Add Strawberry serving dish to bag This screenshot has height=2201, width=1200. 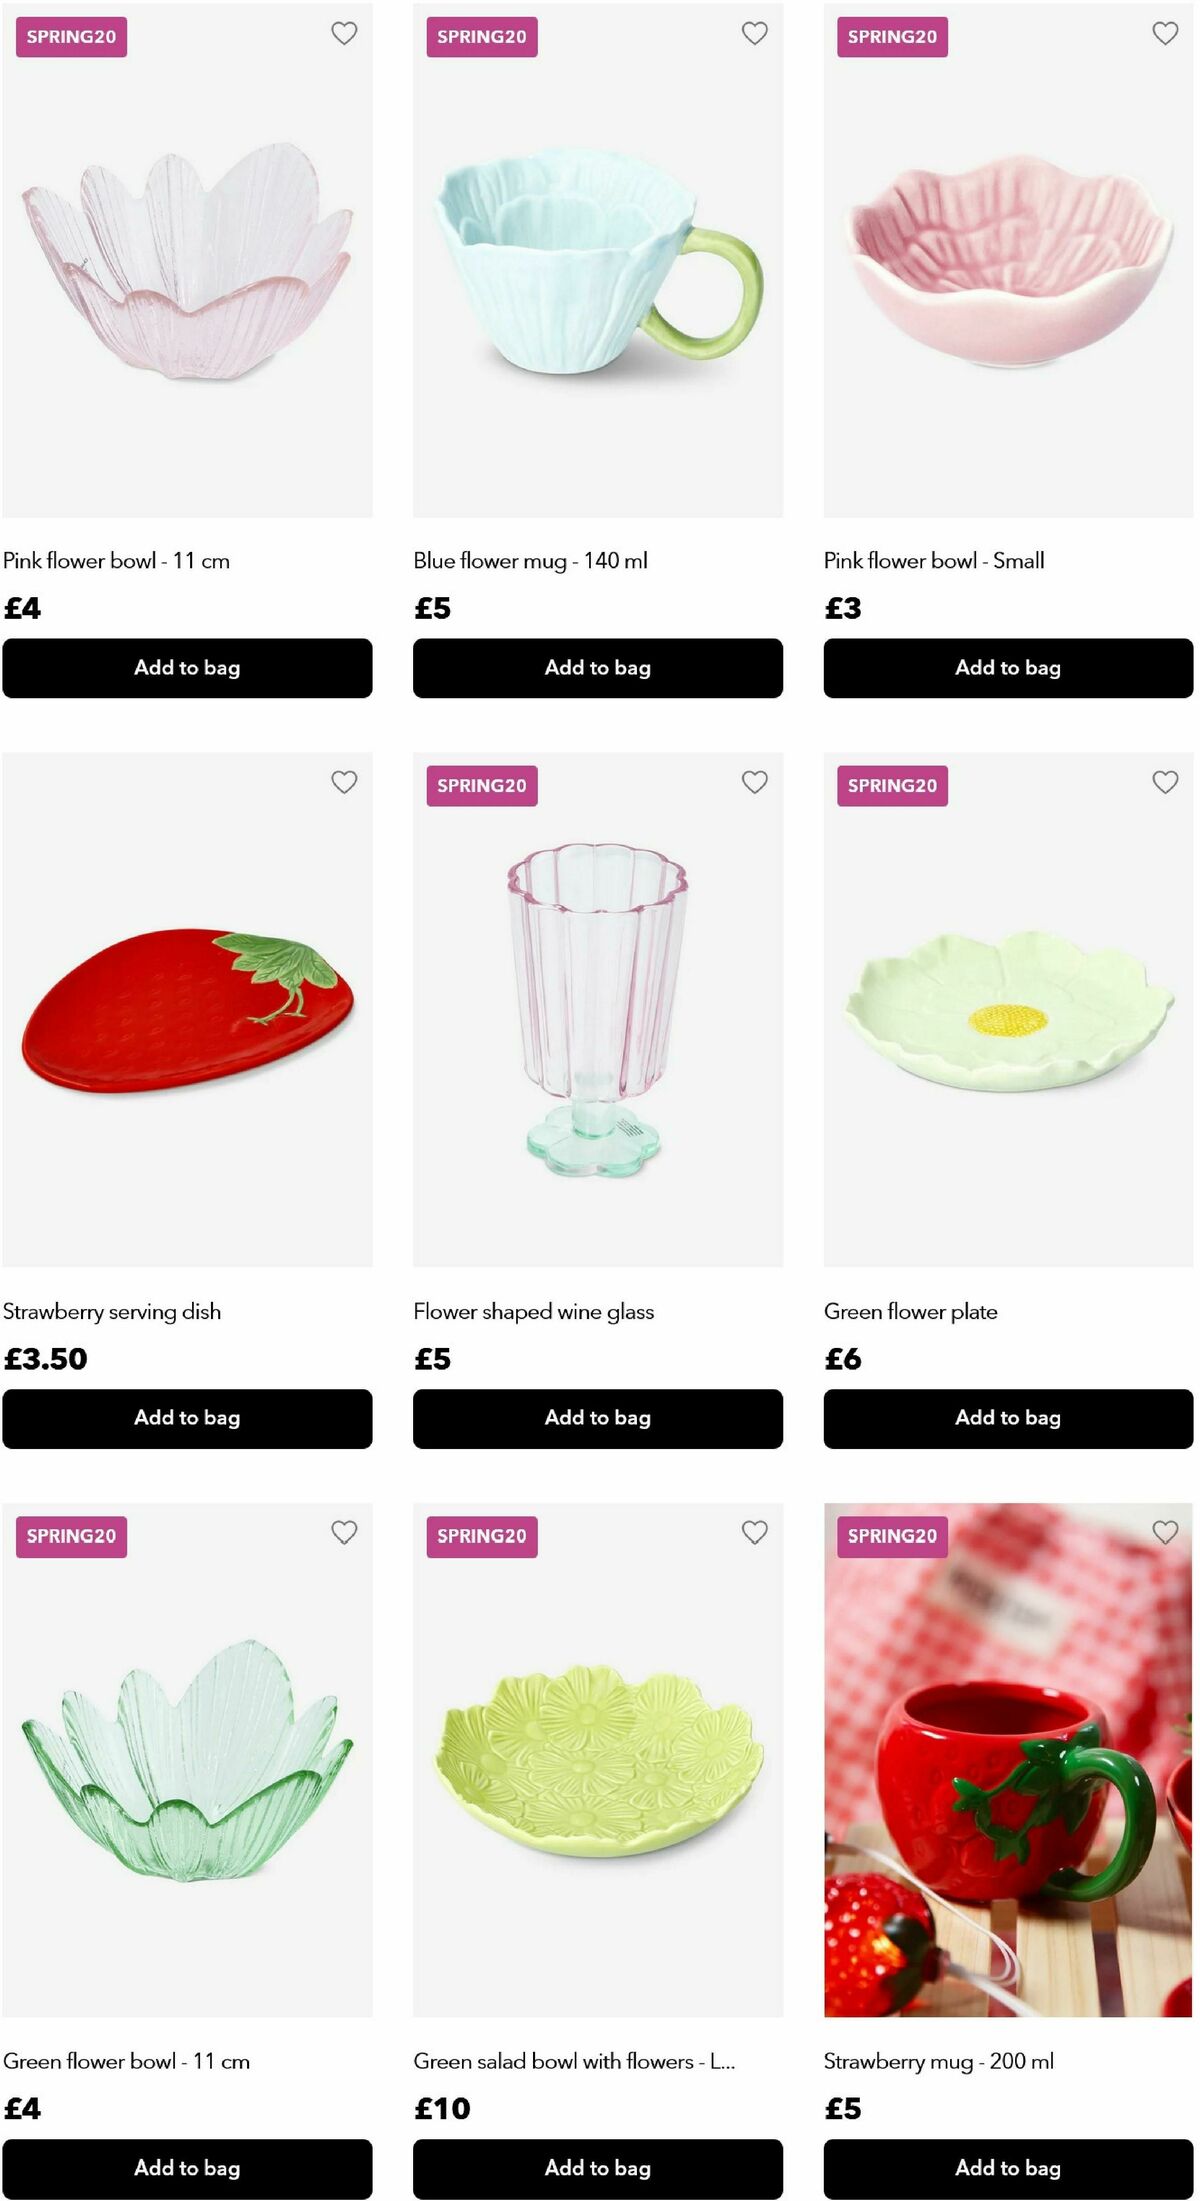click(x=187, y=1418)
